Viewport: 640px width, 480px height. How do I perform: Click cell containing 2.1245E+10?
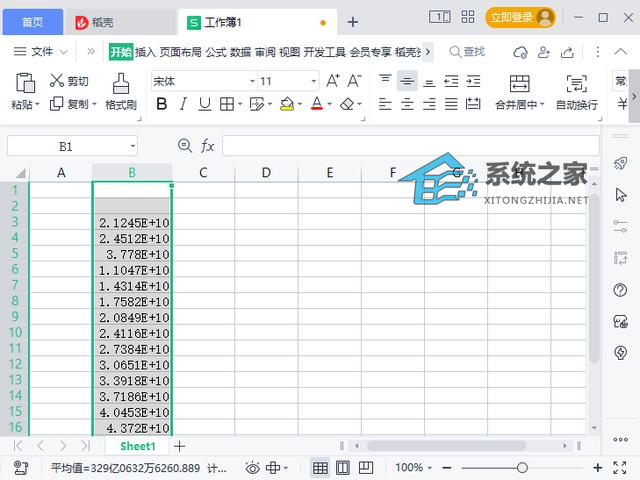132,222
